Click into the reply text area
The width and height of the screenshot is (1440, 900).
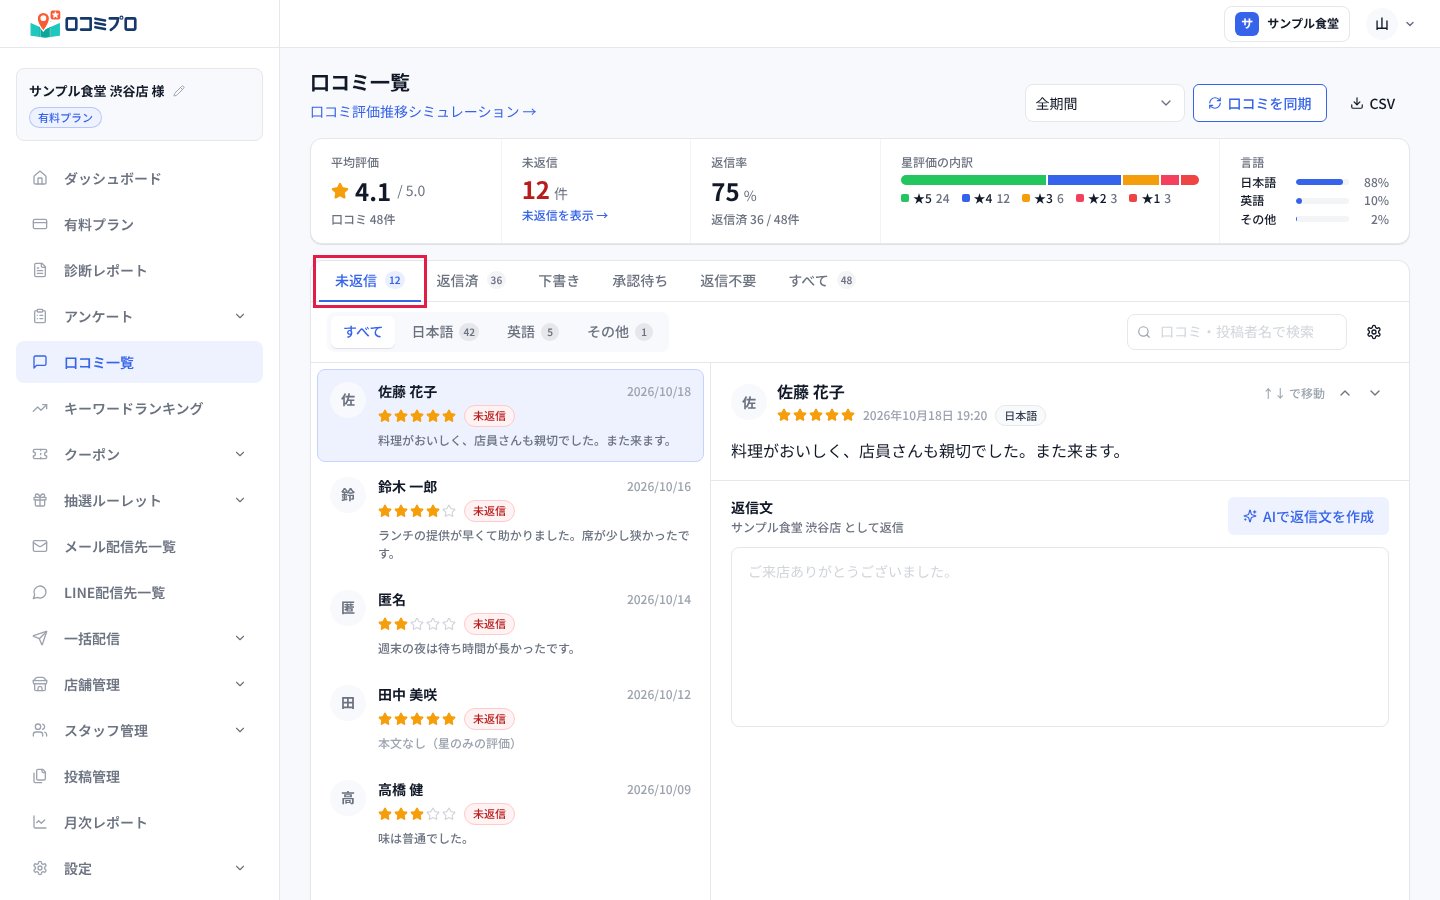click(1060, 637)
